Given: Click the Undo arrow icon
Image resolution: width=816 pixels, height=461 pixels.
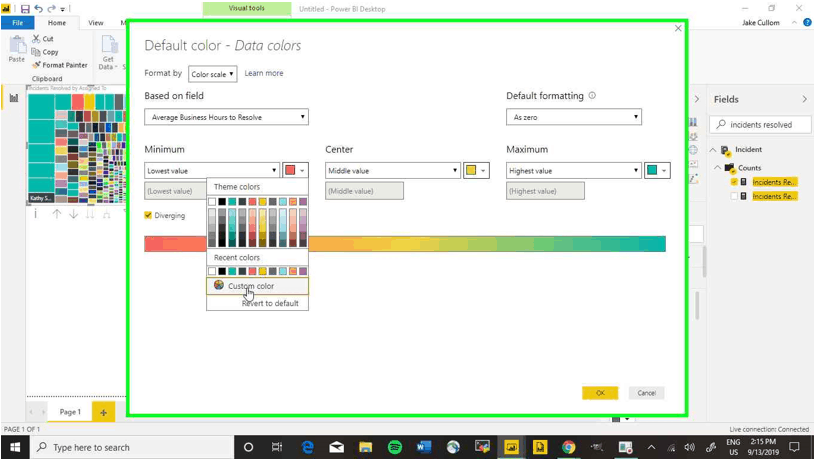Looking at the screenshot, I should click(x=39, y=9).
